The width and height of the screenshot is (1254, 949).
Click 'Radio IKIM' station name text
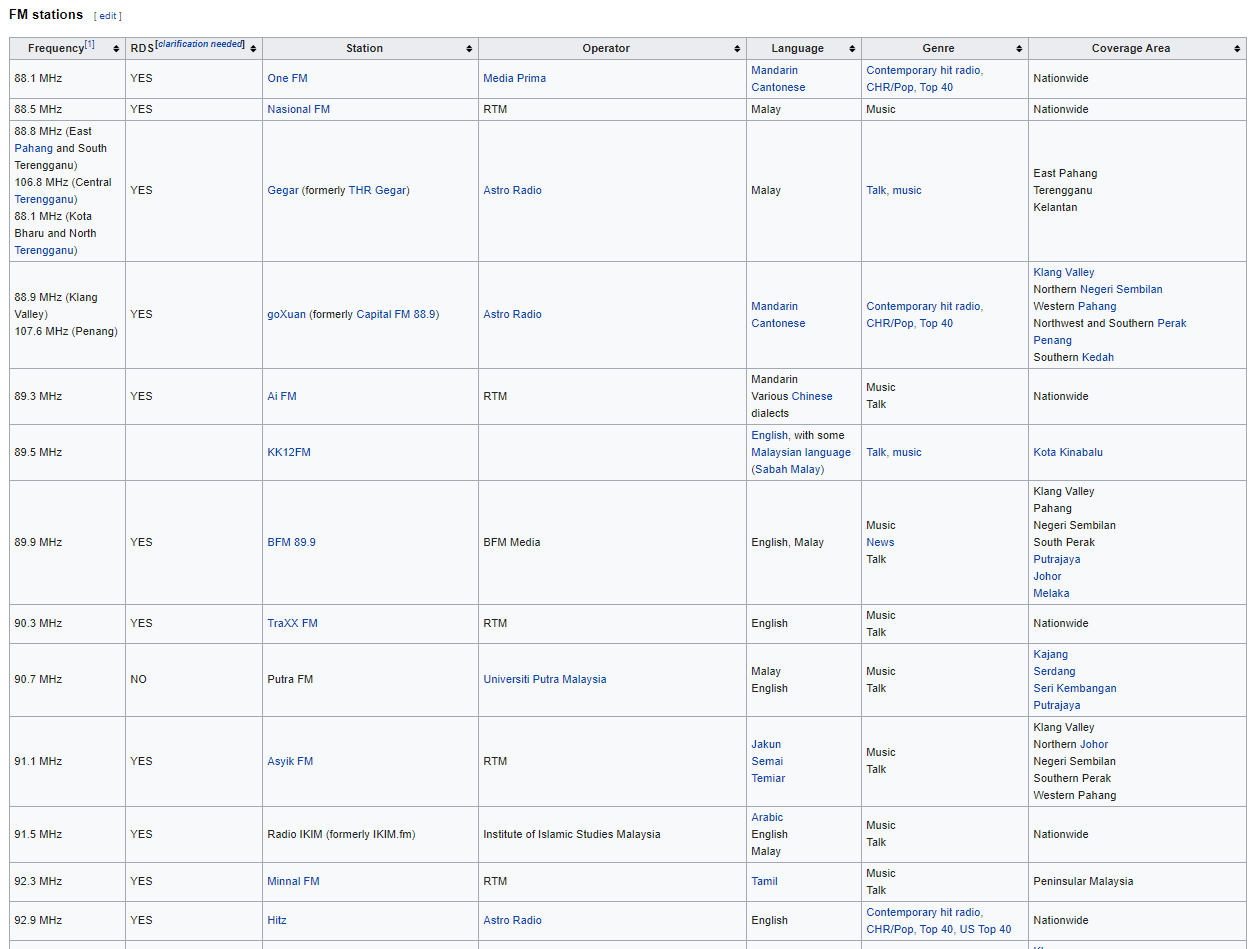pos(295,835)
